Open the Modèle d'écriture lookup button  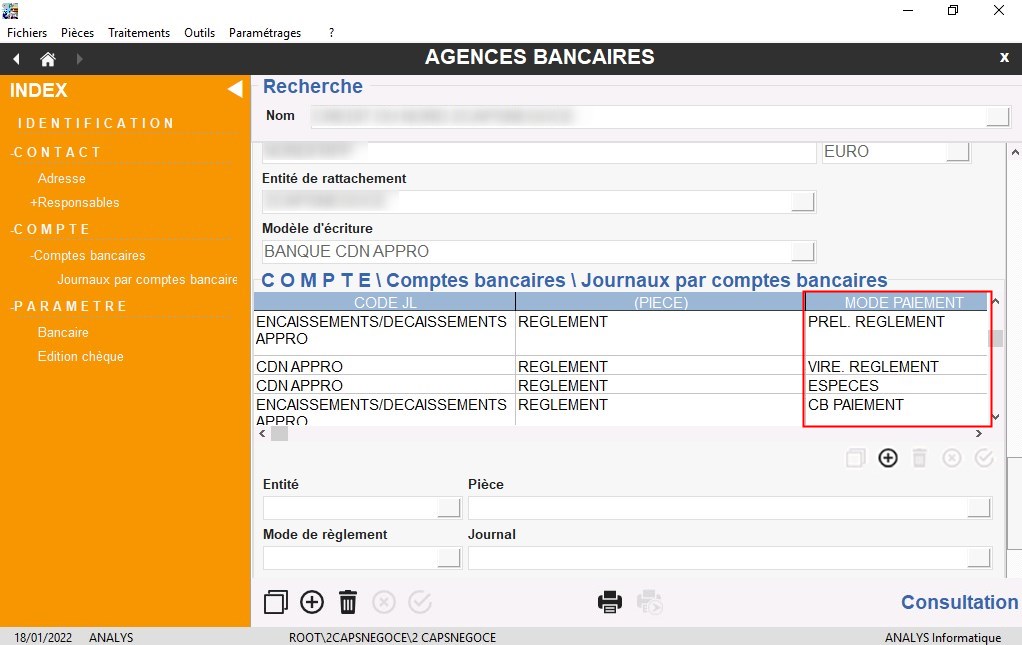[803, 252]
